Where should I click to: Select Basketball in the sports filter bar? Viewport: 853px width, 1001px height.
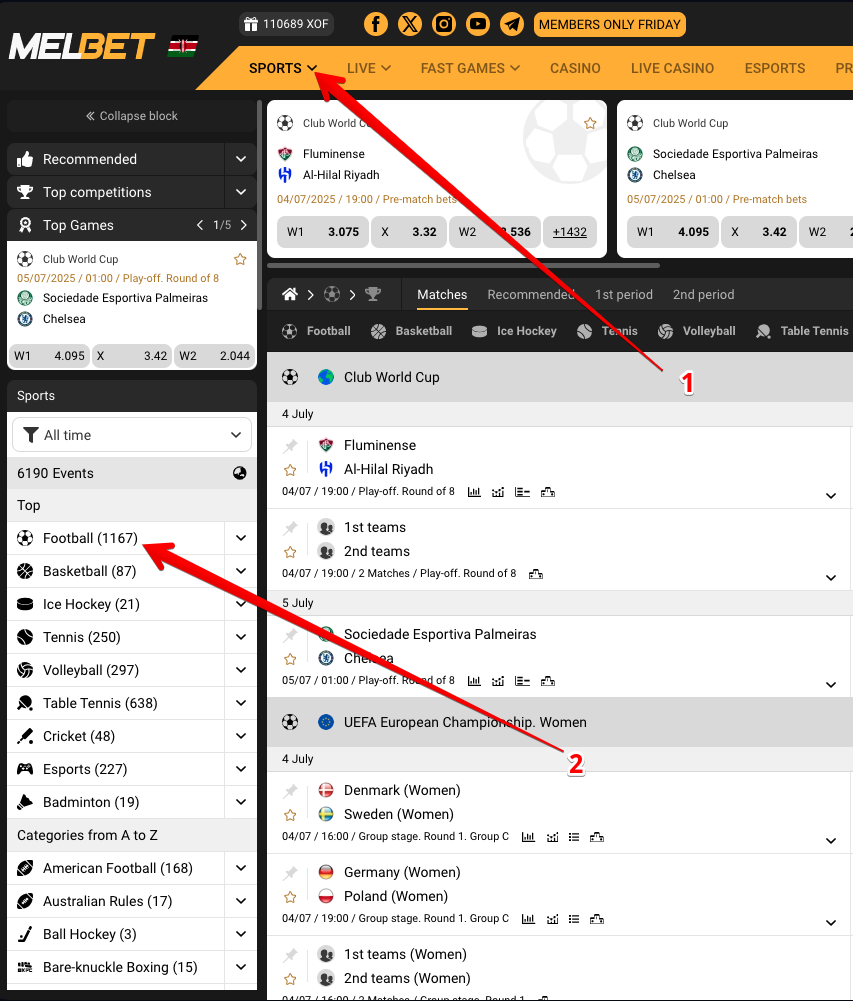point(411,331)
